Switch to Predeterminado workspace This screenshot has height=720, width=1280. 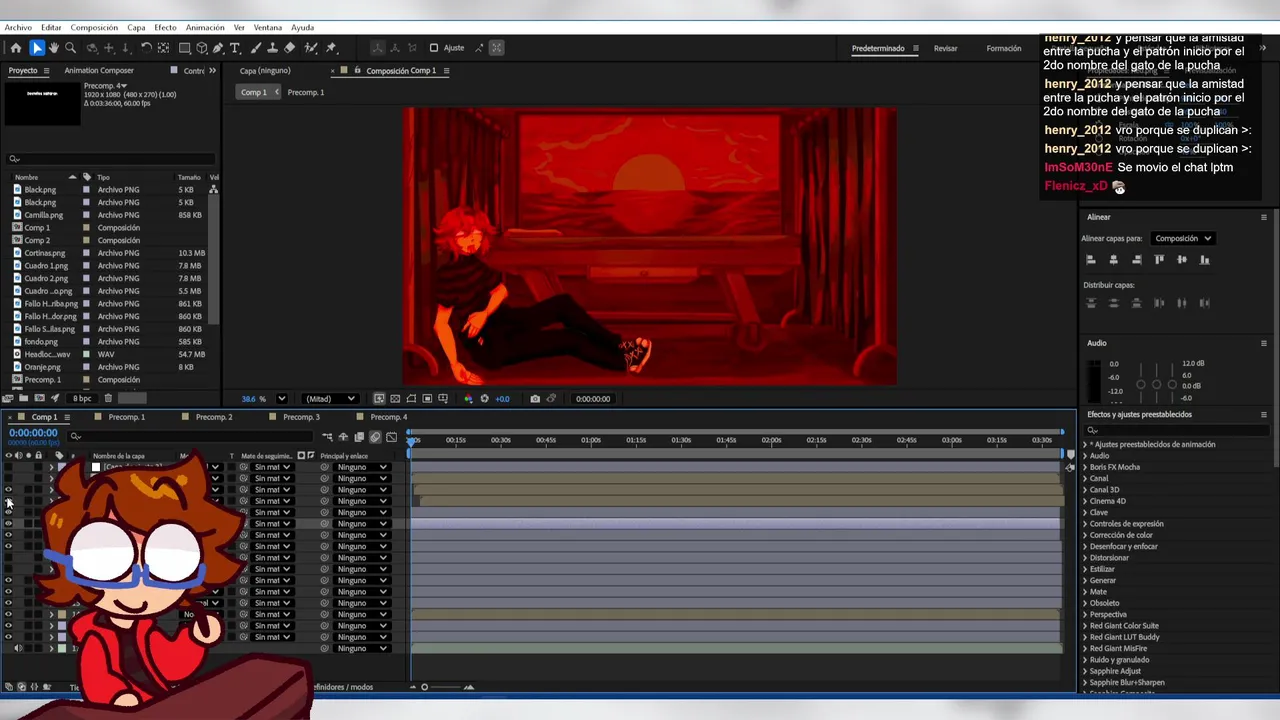click(x=878, y=48)
